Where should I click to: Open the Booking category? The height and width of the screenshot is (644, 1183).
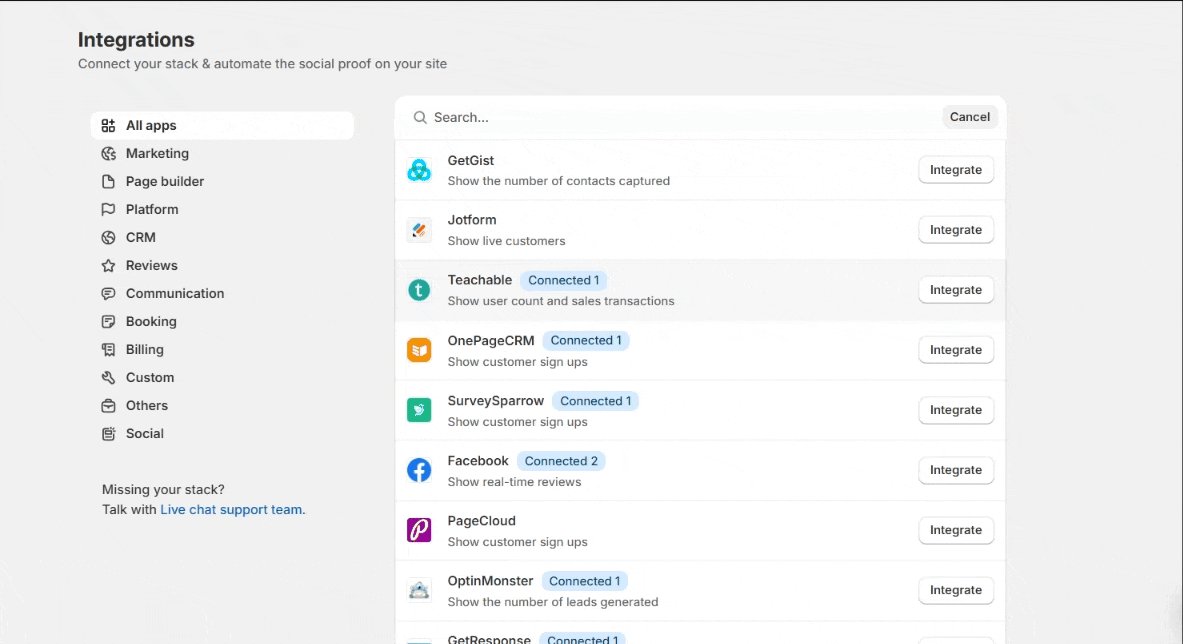tap(223, 321)
